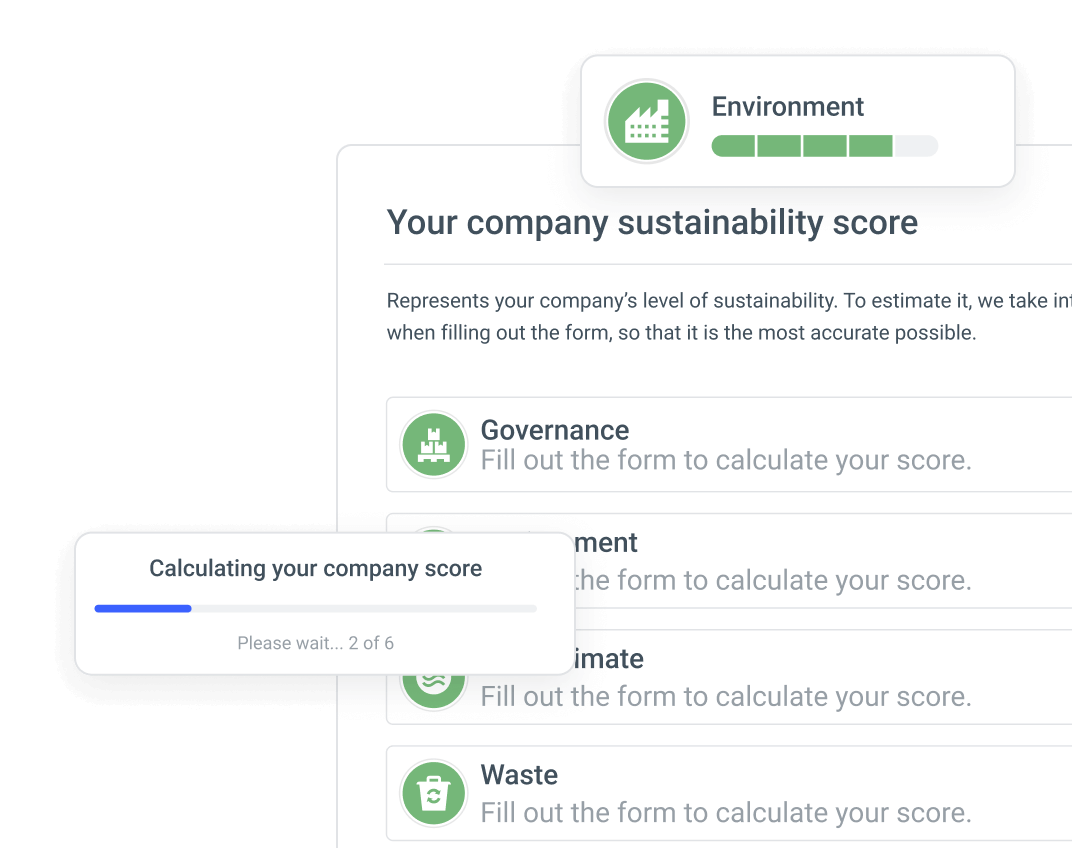Screen dimensions: 1072x848
Task: Click the "Please wait... 2 of 6" text
Action: tap(315, 643)
